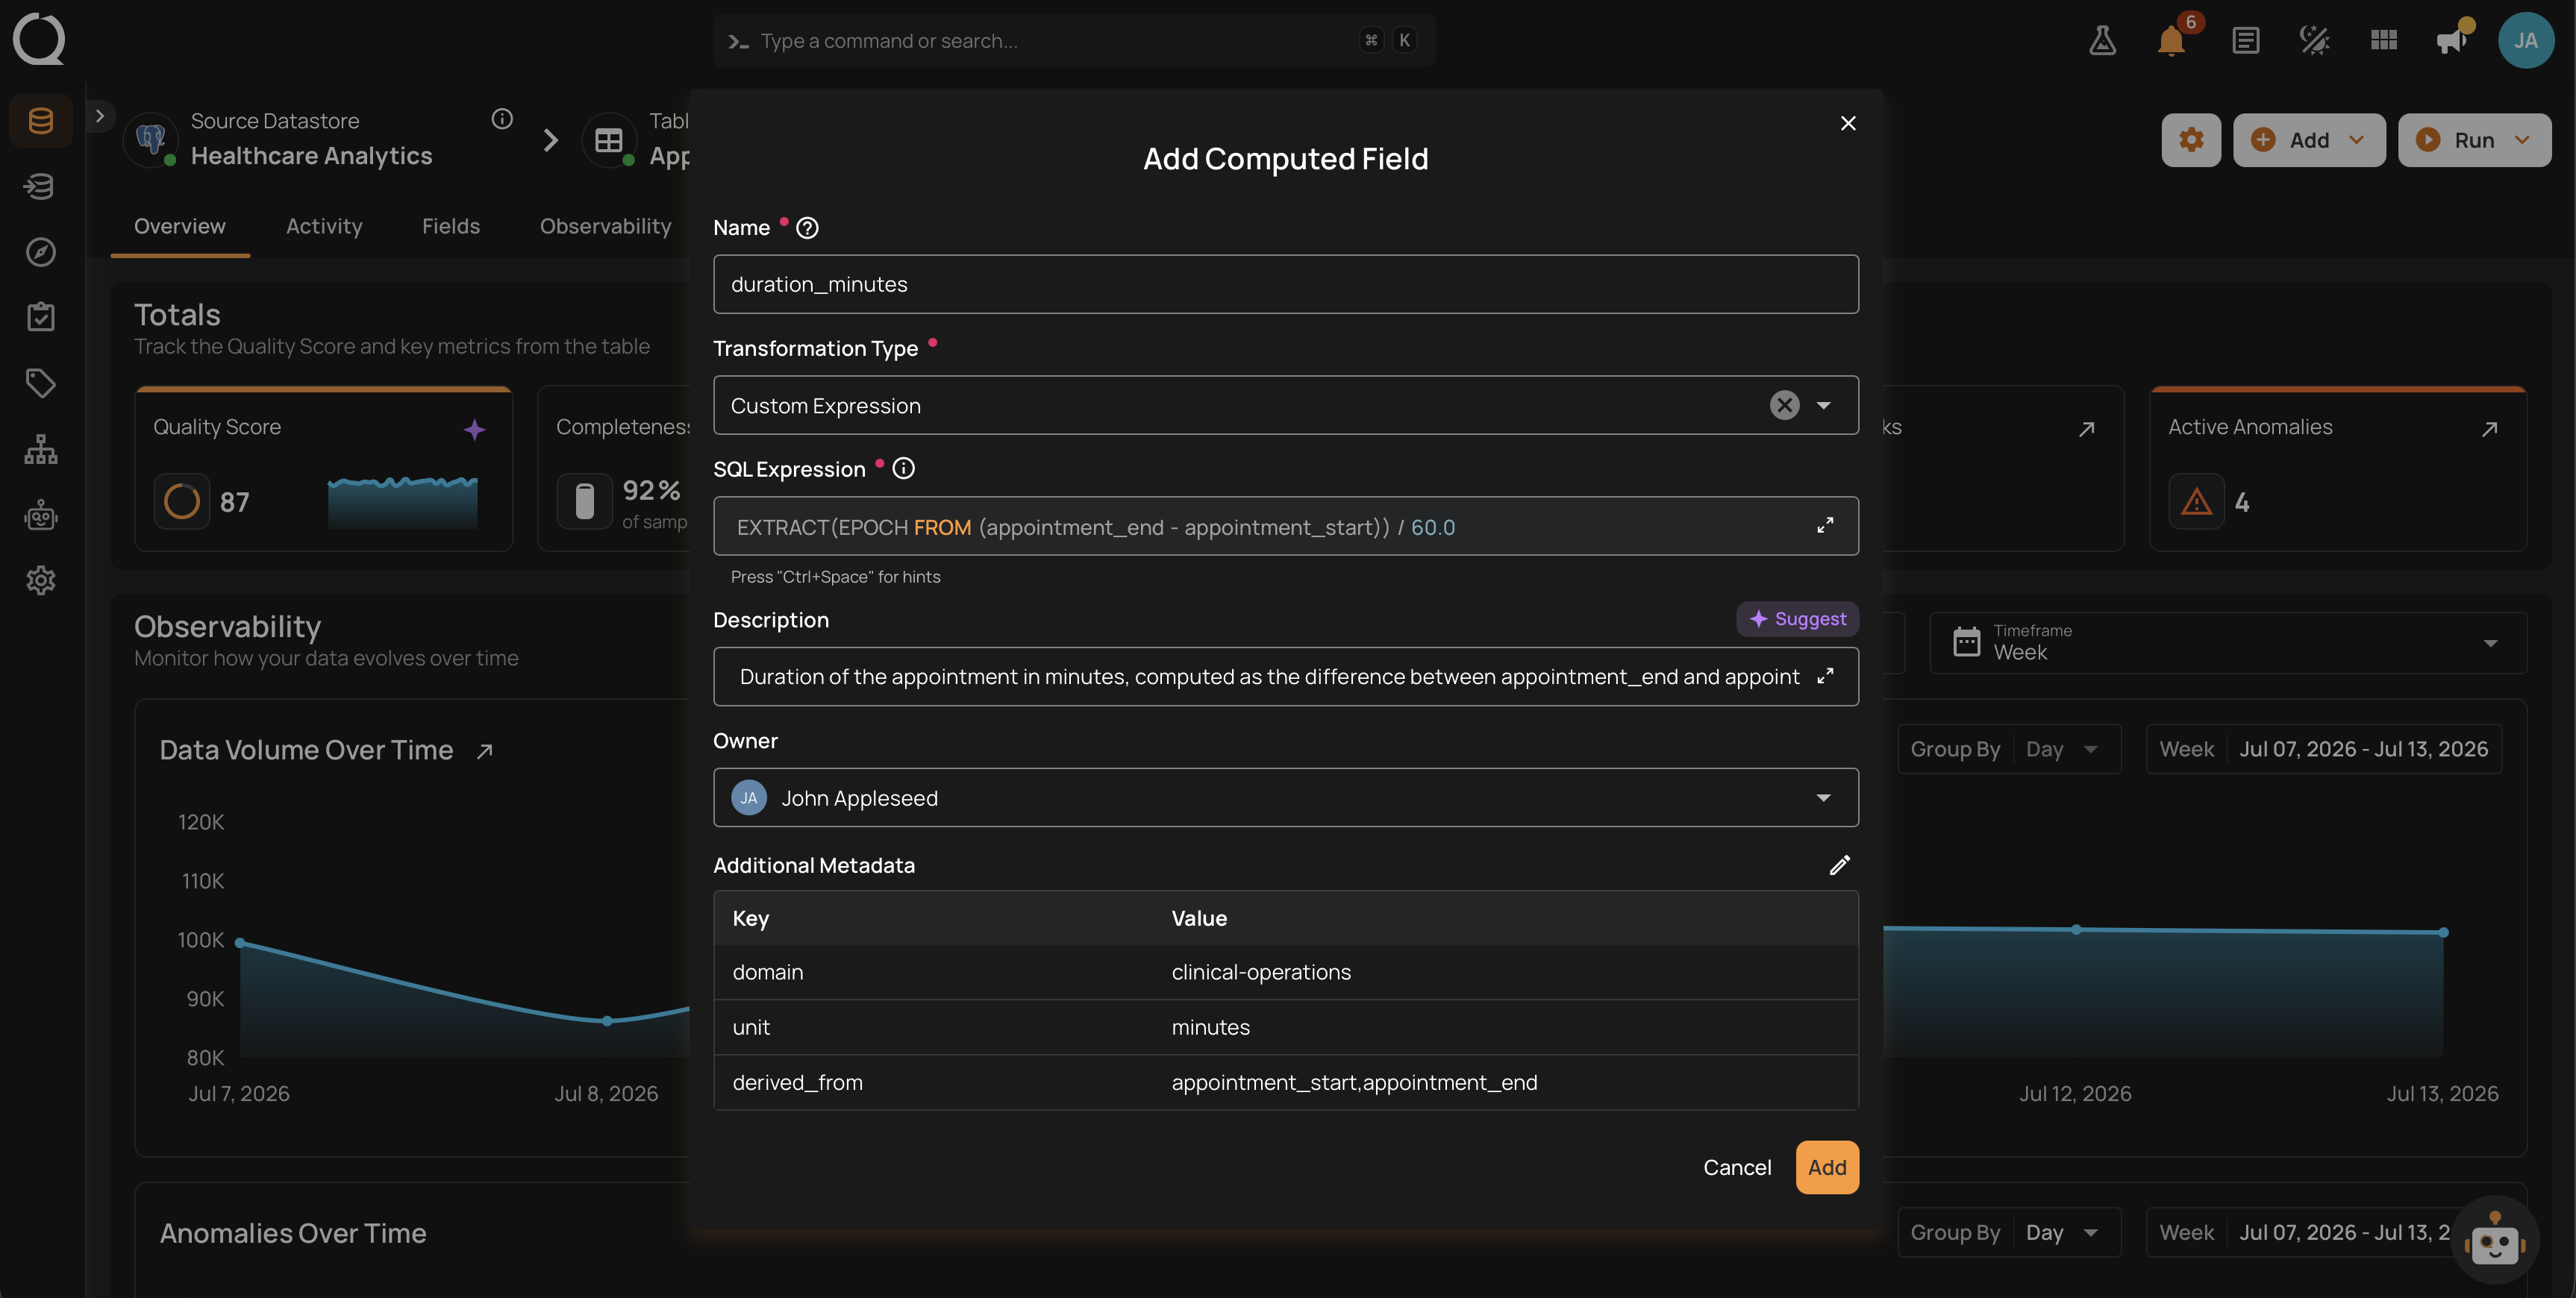Image resolution: width=2576 pixels, height=1298 pixels.
Task: Click the Jul 13 data point on chart
Action: click(2443, 932)
